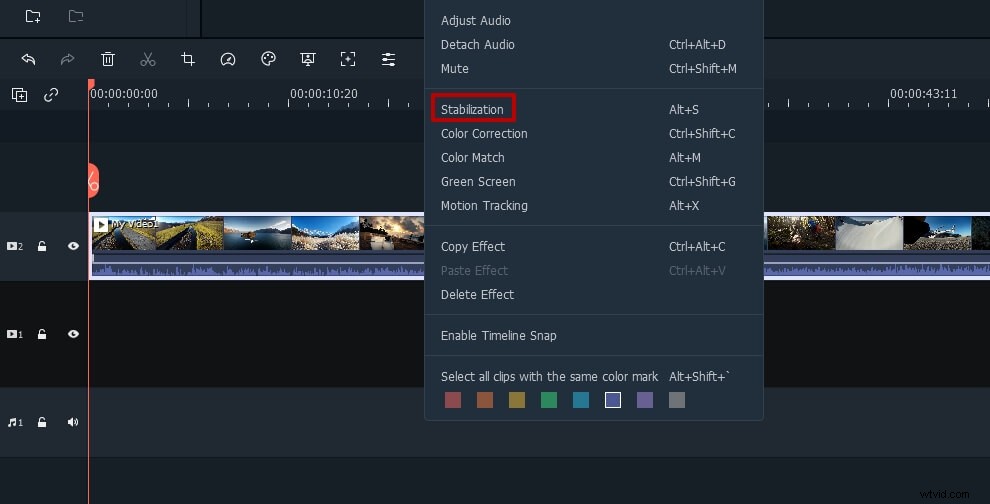Toggle lock on video track 1
990x504 pixels.
(42, 334)
